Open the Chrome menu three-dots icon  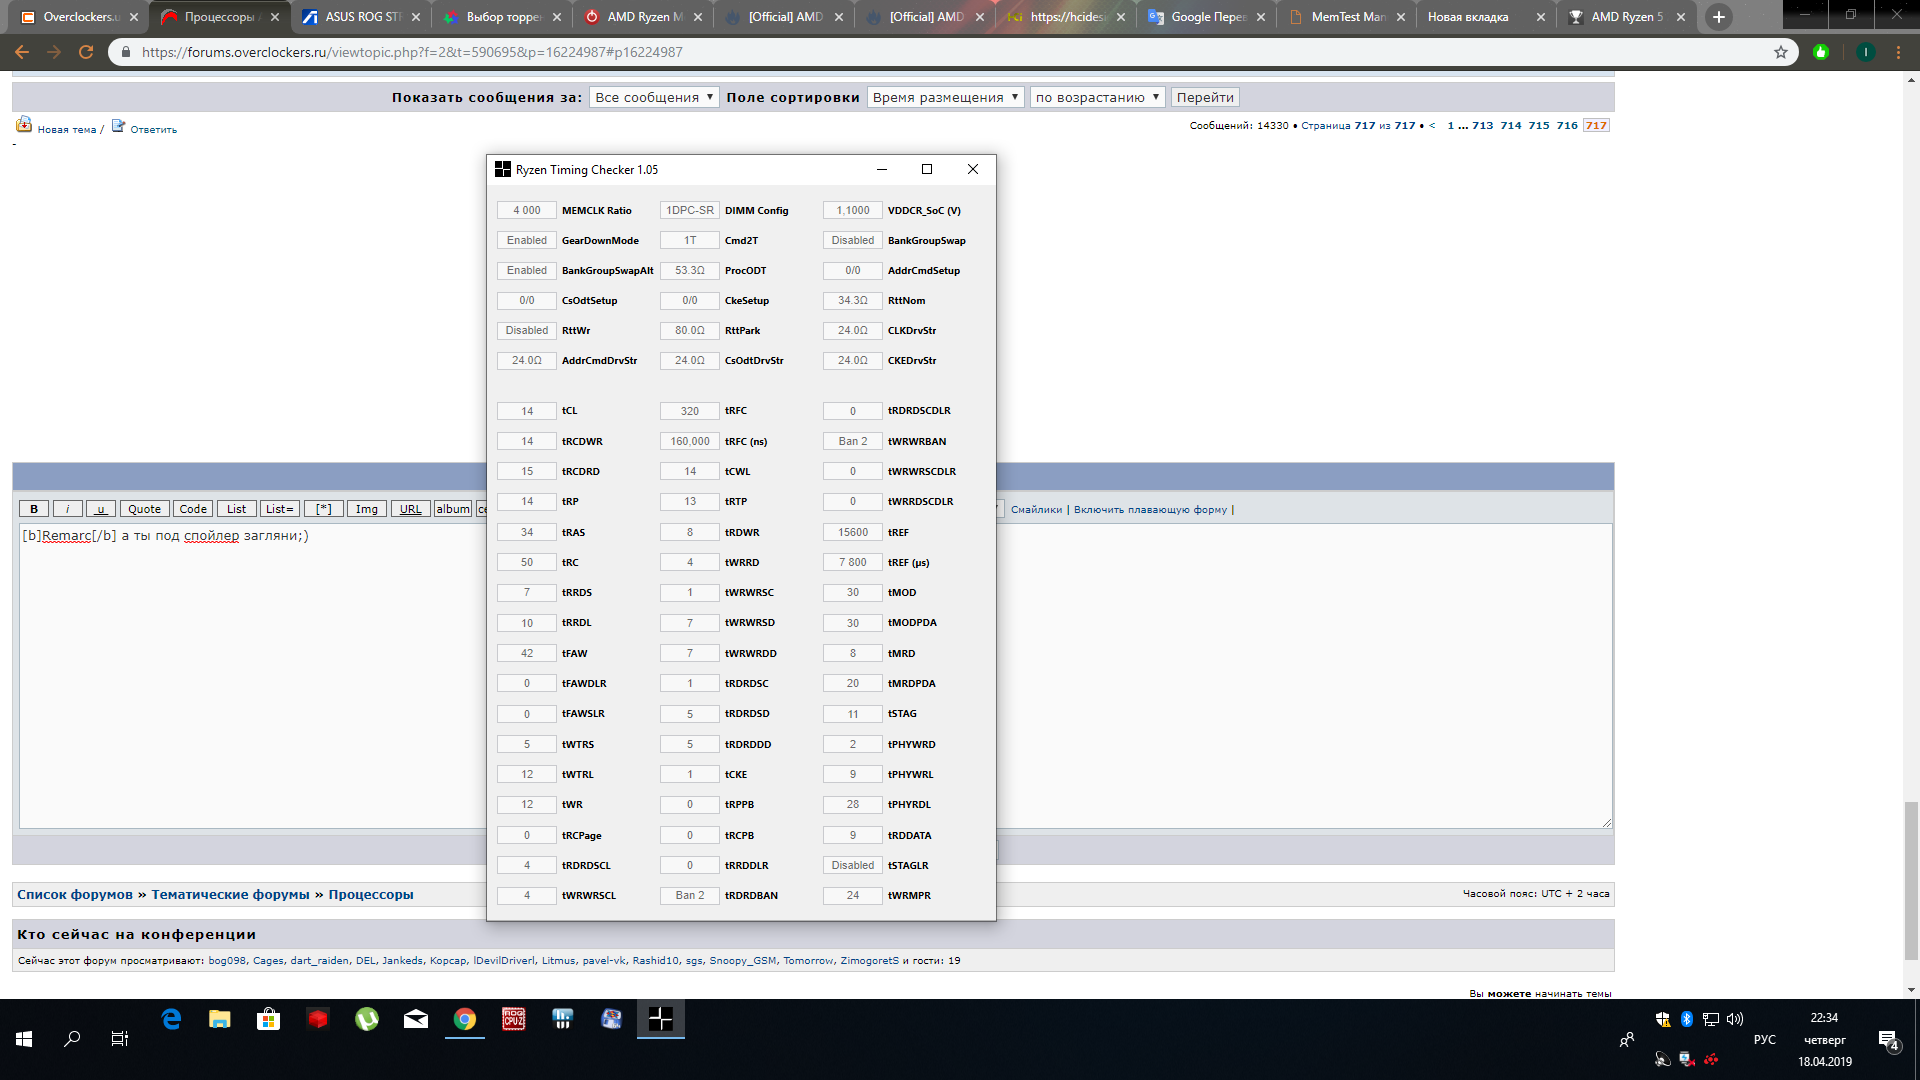(1898, 52)
